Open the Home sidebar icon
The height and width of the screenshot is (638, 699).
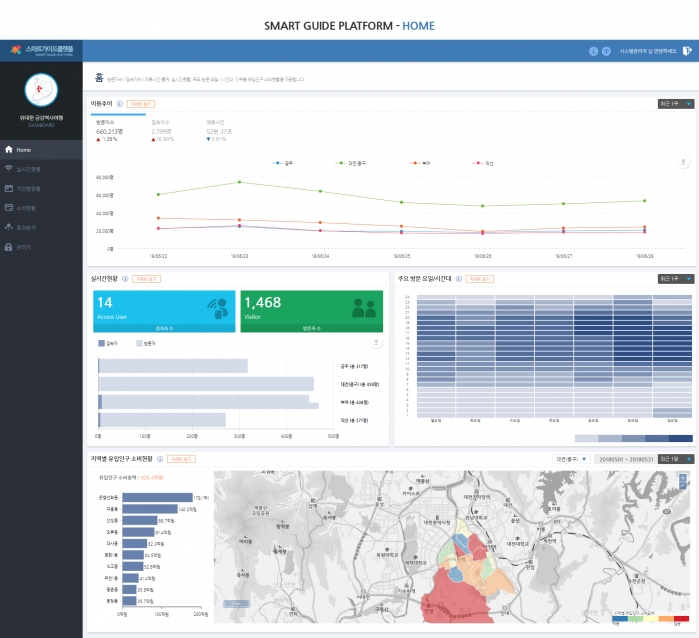[x=9, y=150]
